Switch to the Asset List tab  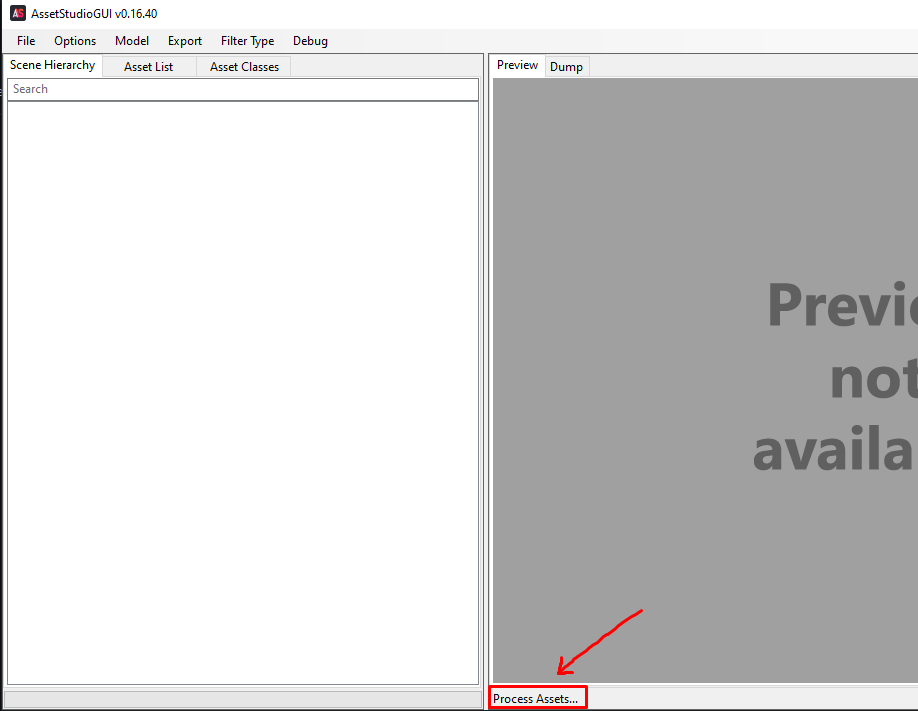(148, 66)
